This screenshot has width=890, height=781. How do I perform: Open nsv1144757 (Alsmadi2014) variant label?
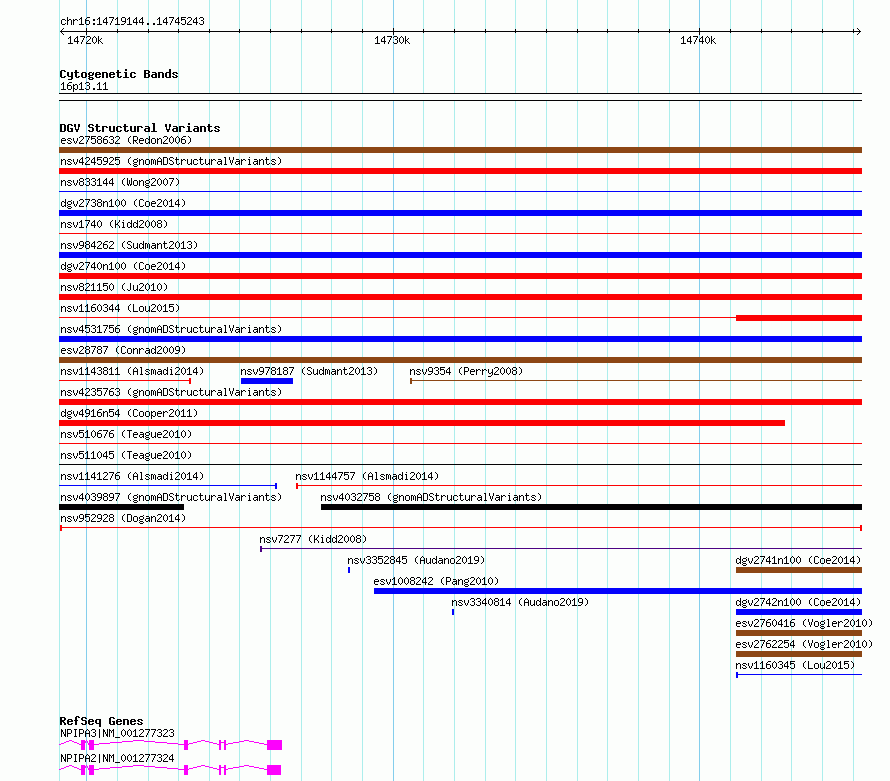367,476
